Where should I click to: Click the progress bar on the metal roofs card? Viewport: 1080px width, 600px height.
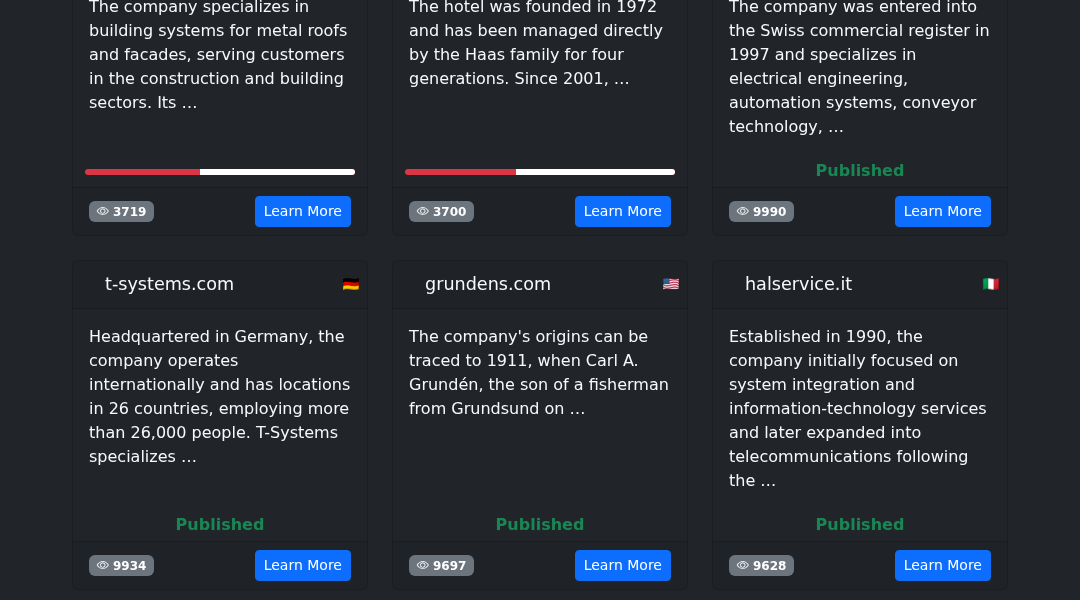coord(220,172)
